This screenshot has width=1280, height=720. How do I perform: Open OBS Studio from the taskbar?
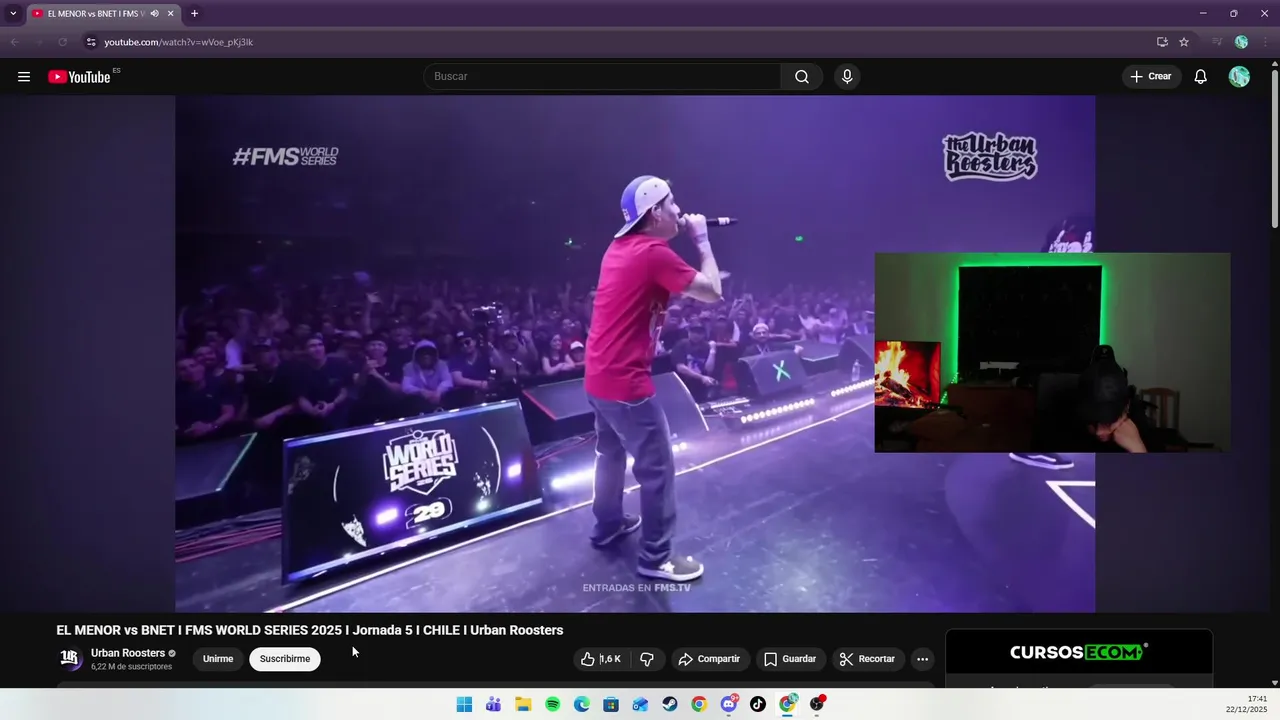point(817,704)
